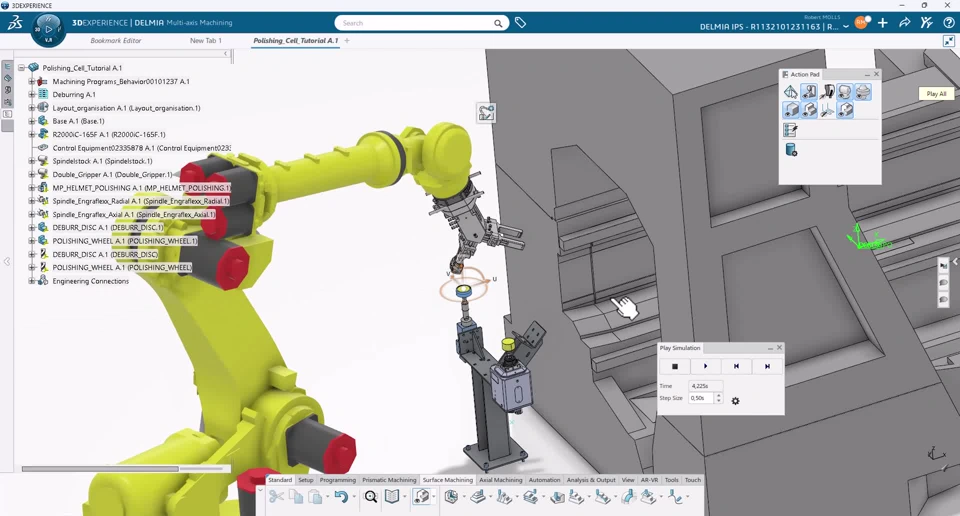Click the magnifier icon in search box
The height and width of the screenshot is (516, 960).
tap(498, 23)
